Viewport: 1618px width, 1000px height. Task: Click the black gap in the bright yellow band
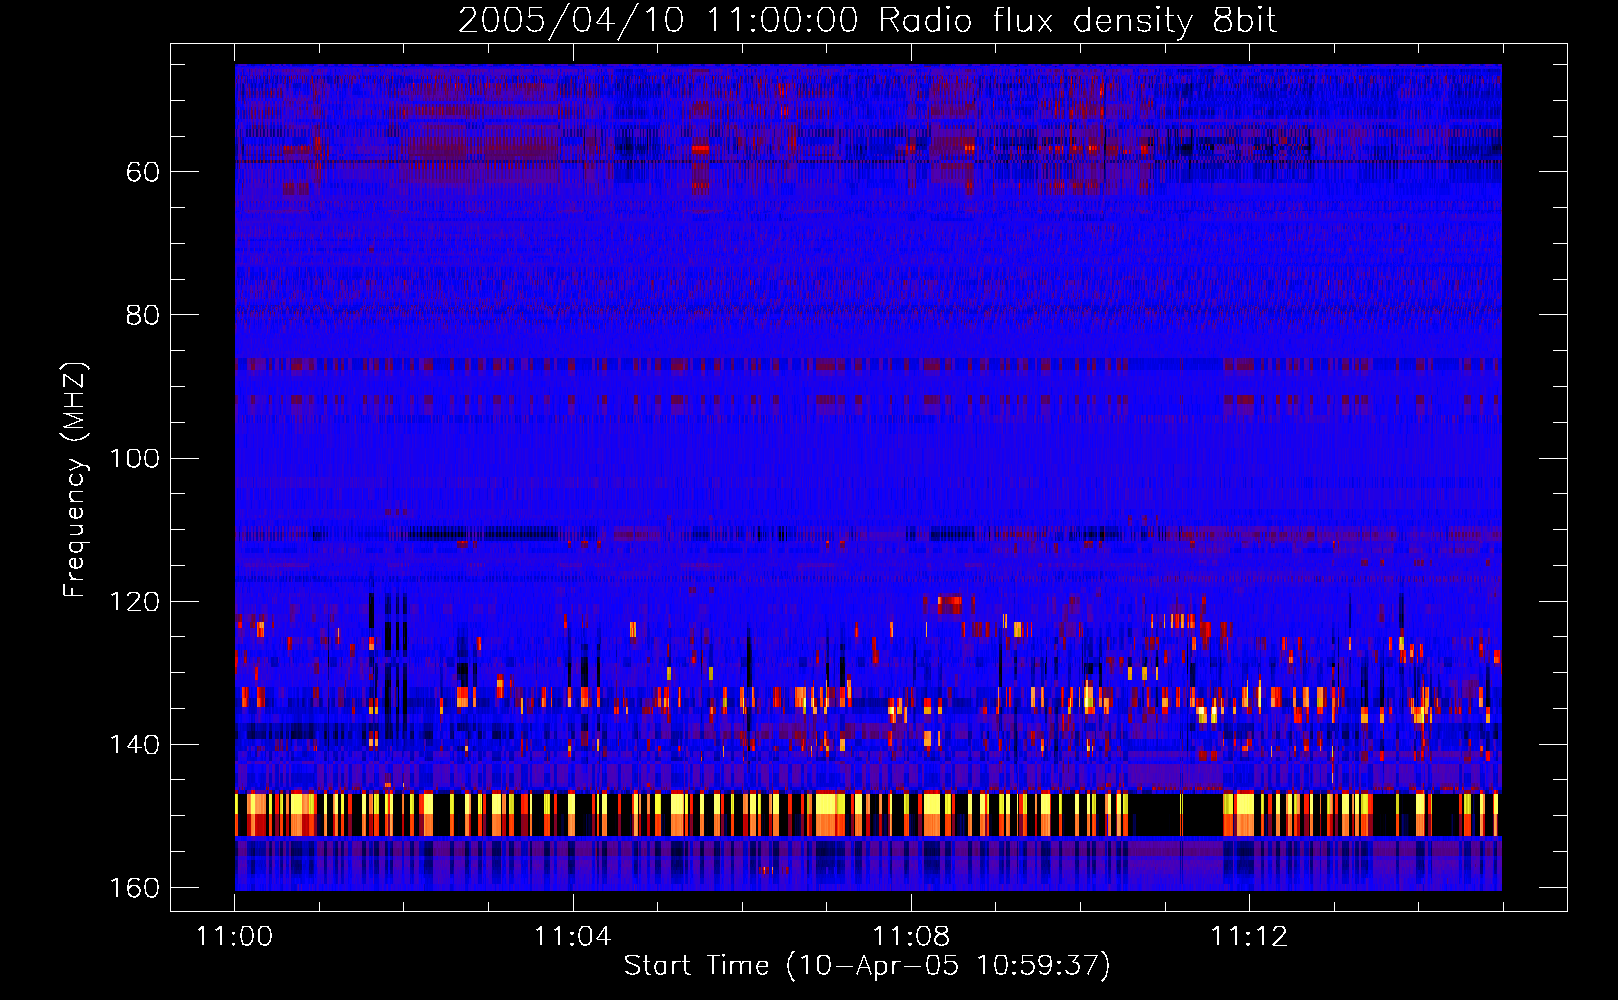tap(1176, 814)
